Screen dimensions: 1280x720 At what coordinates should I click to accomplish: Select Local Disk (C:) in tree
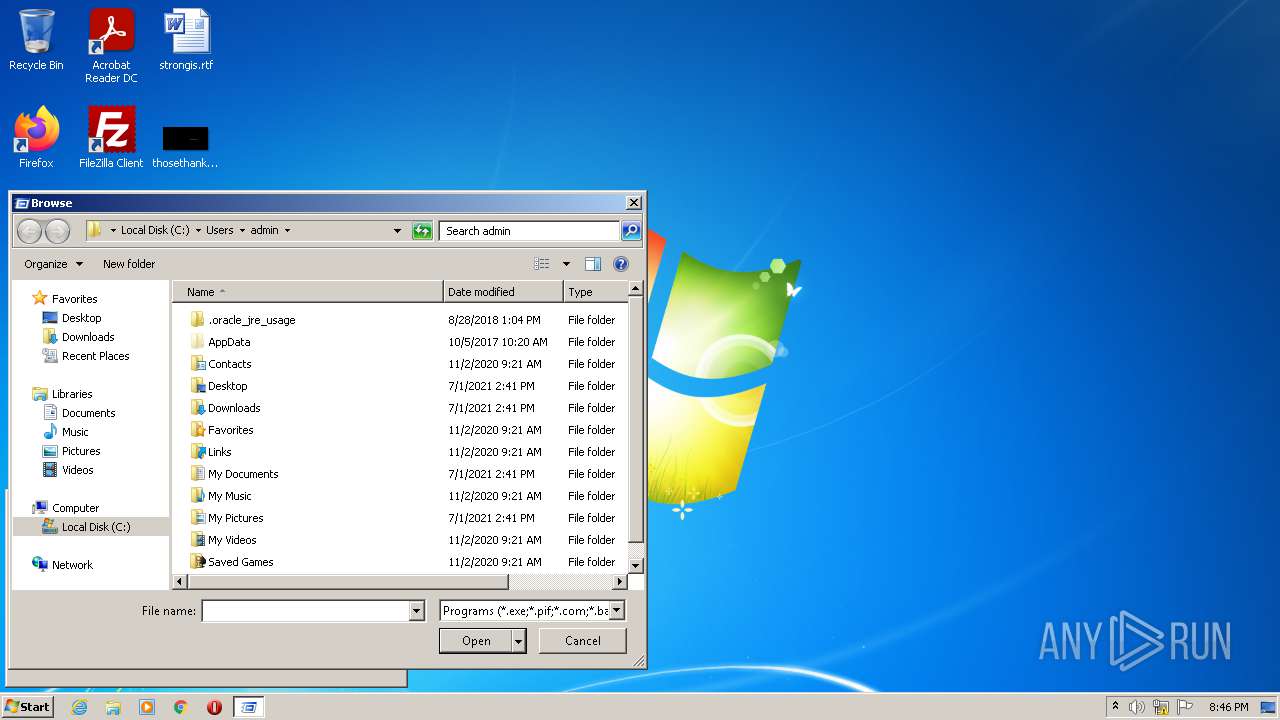pyautogui.click(x=91, y=527)
